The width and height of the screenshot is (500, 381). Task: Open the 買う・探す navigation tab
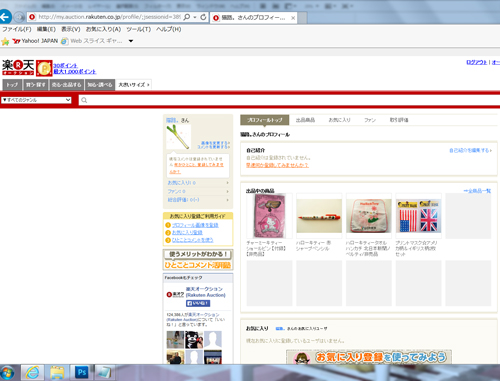(x=36, y=85)
